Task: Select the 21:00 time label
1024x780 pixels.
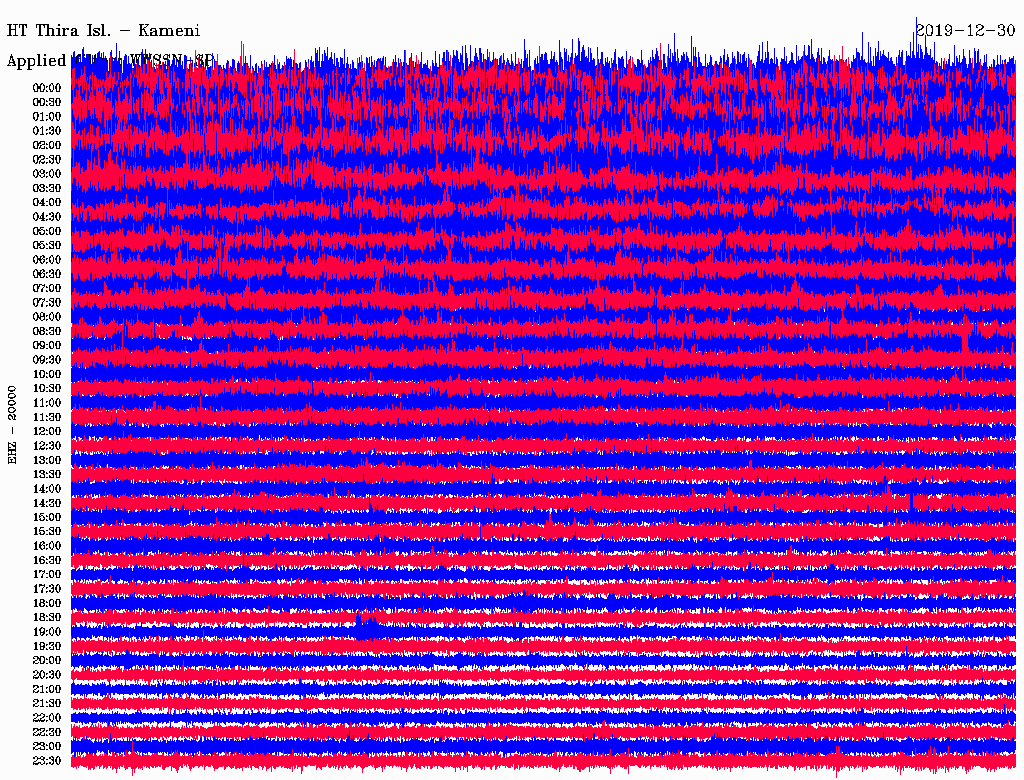Action: pos(46,690)
